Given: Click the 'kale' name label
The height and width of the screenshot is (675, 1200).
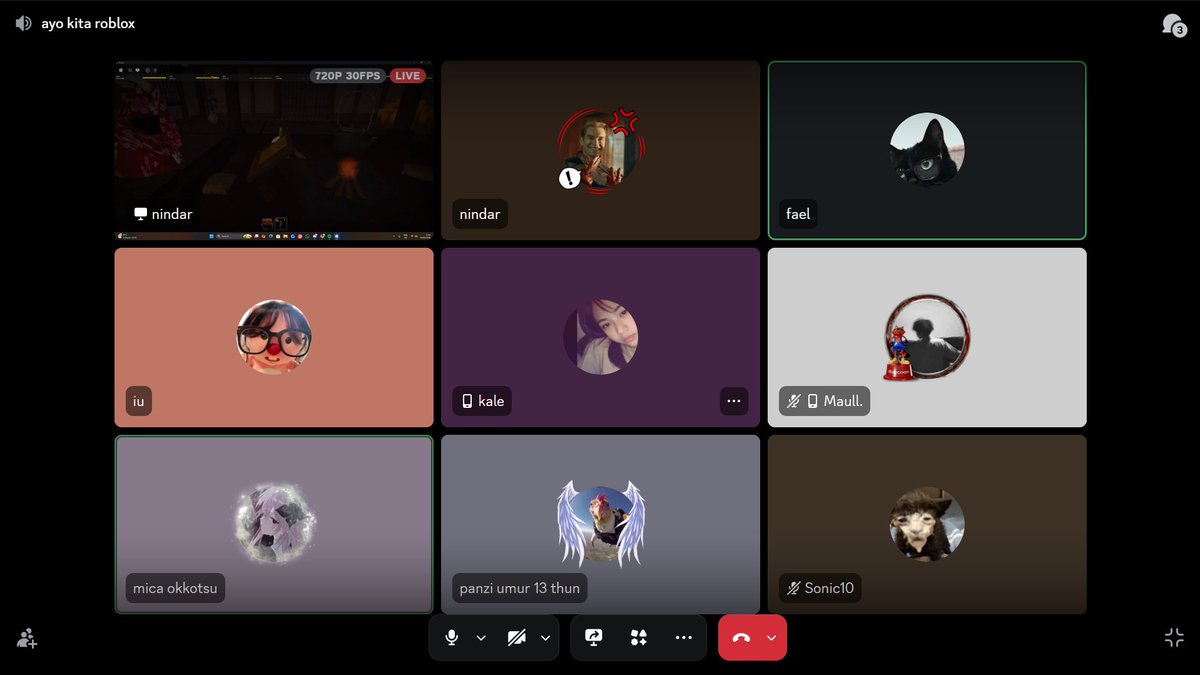Looking at the screenshot, I should (491, 401).
